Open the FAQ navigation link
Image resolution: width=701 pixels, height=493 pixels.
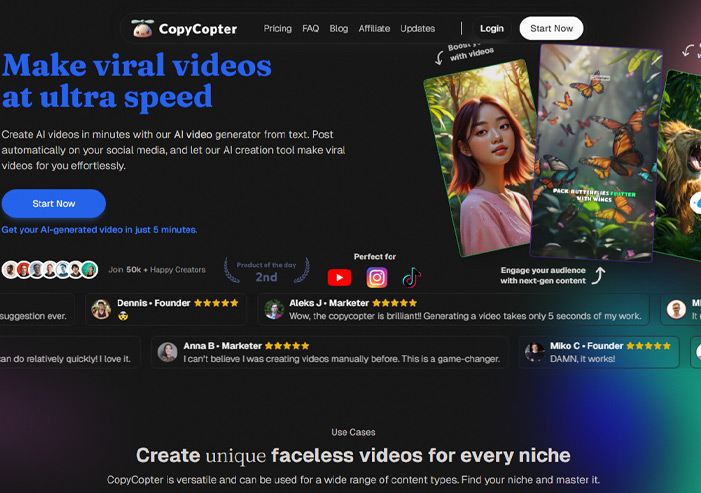click(310, 29)
